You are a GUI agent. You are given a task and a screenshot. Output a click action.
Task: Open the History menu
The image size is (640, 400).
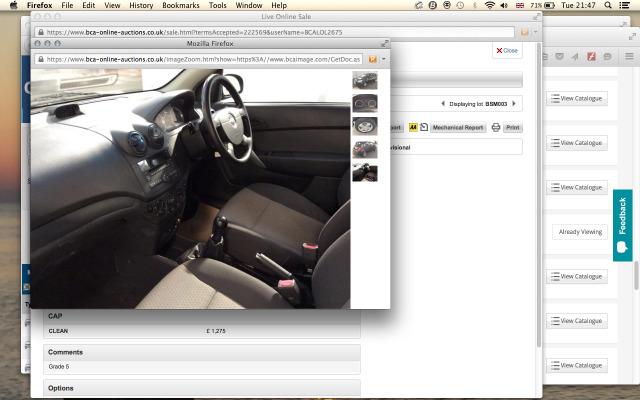pyautogui.click(x=141, y=5)
